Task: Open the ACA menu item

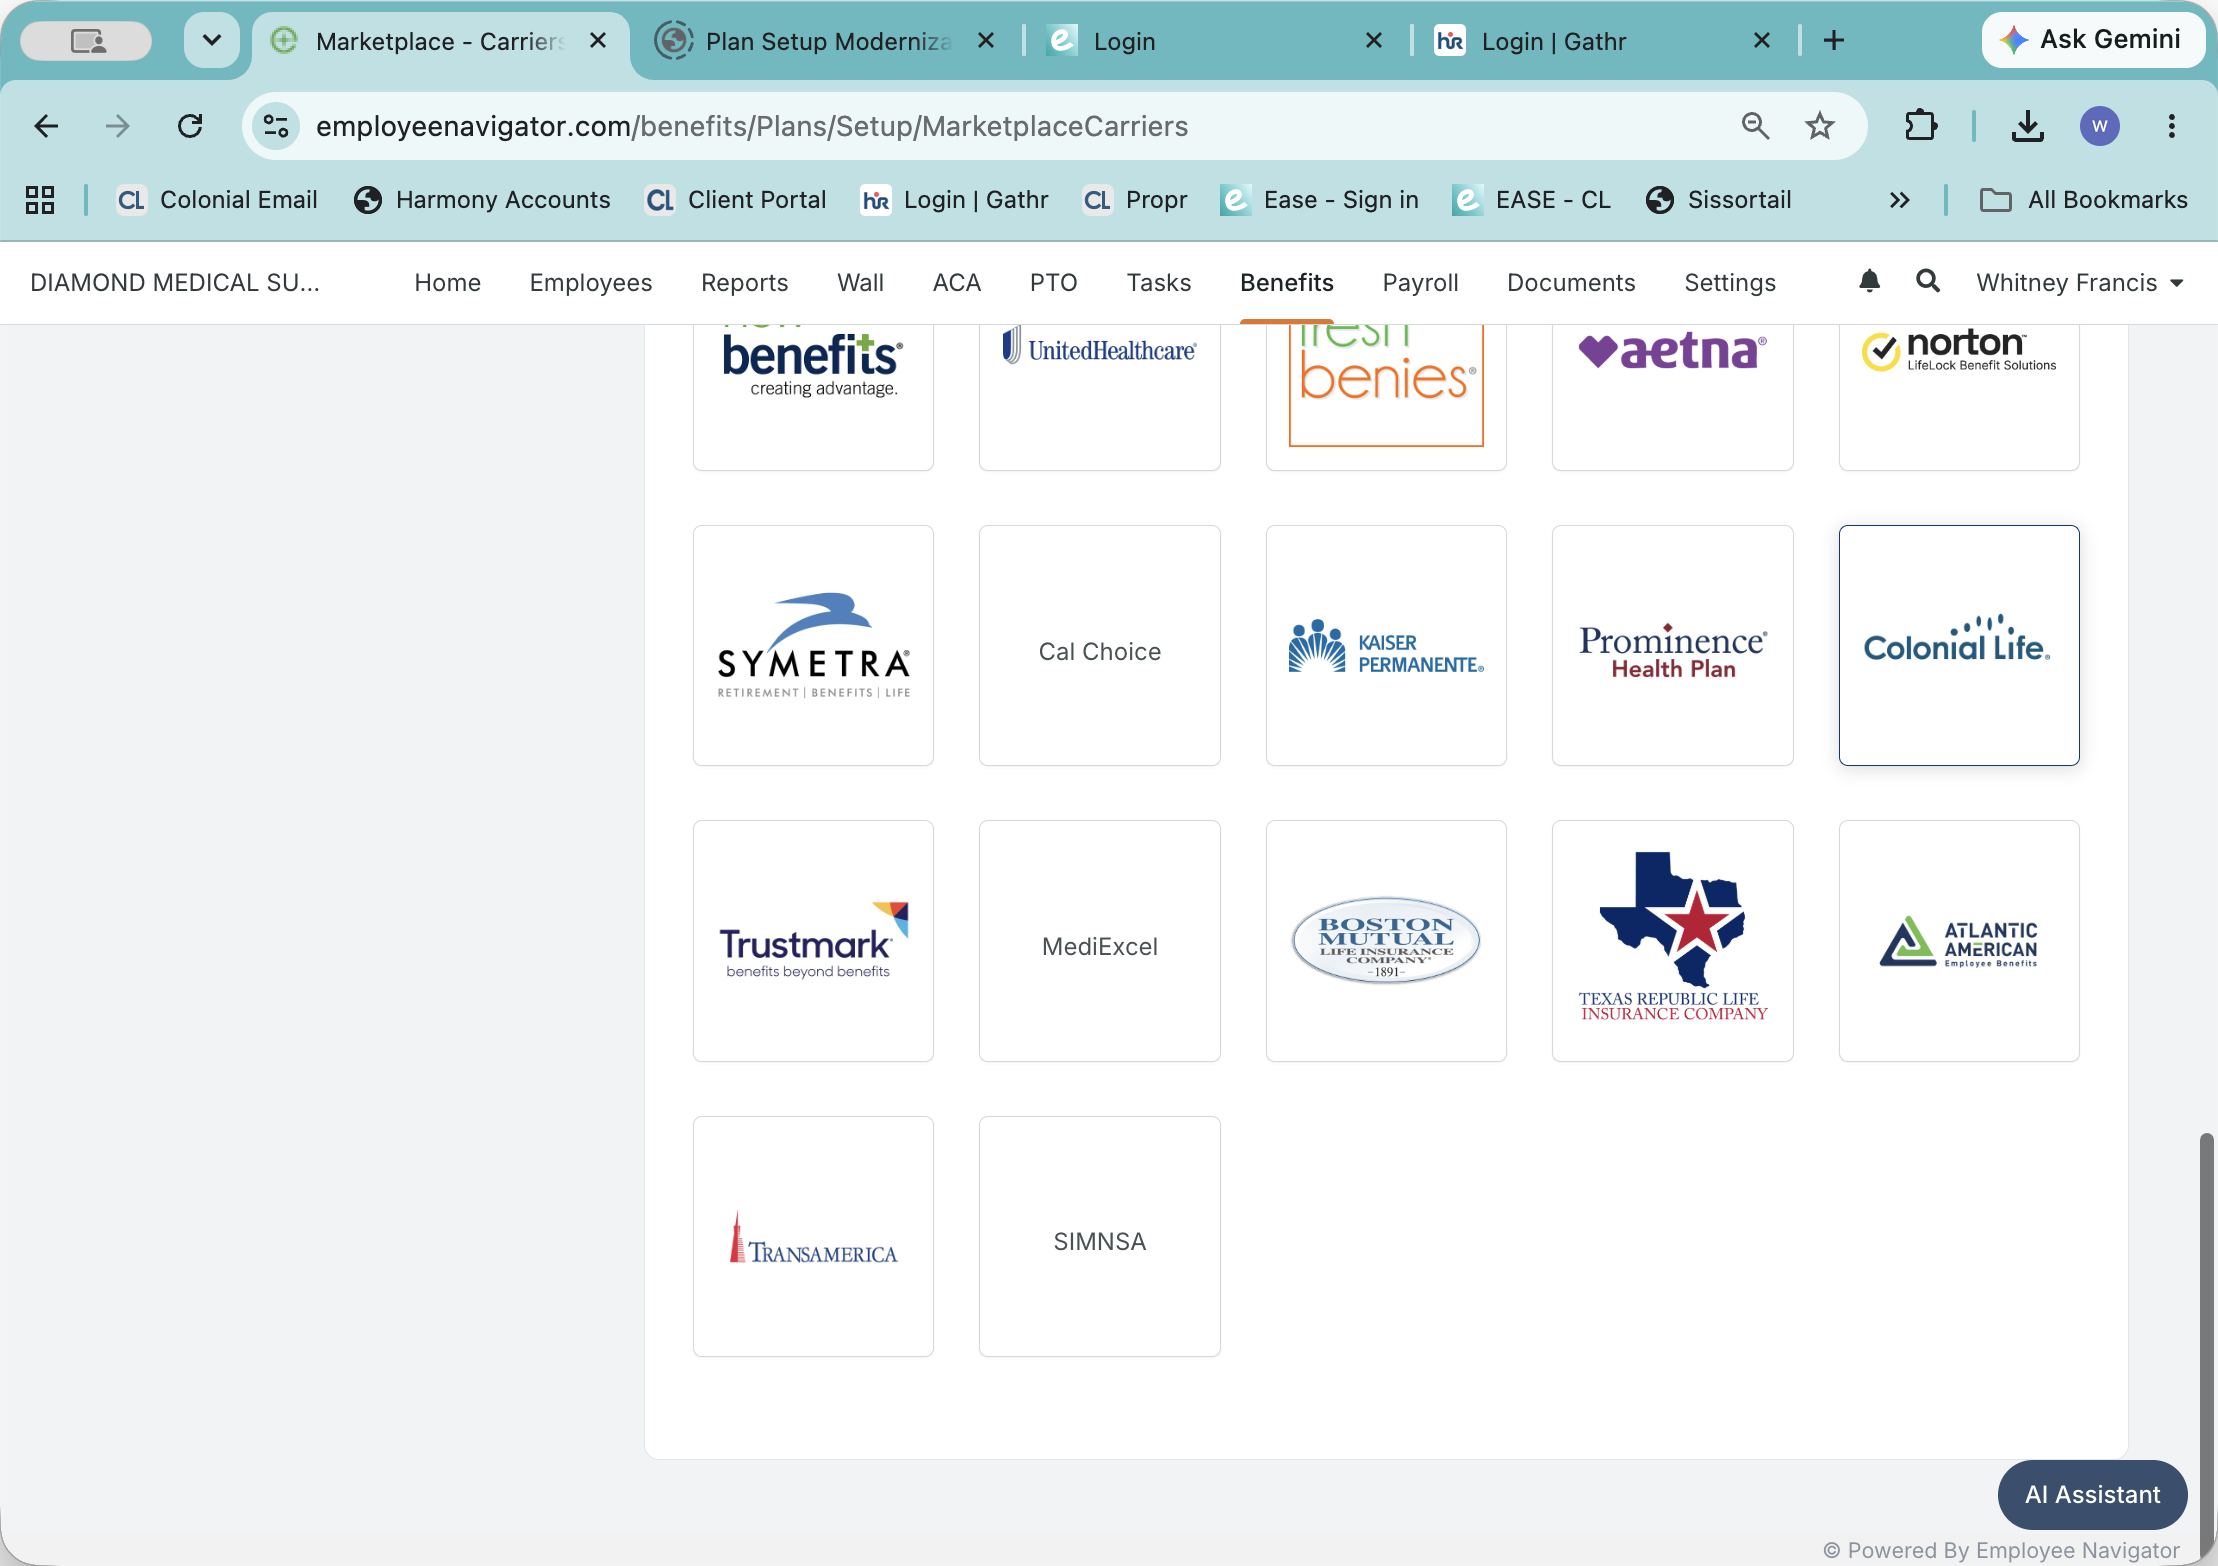Action: (x=957, y=283)
